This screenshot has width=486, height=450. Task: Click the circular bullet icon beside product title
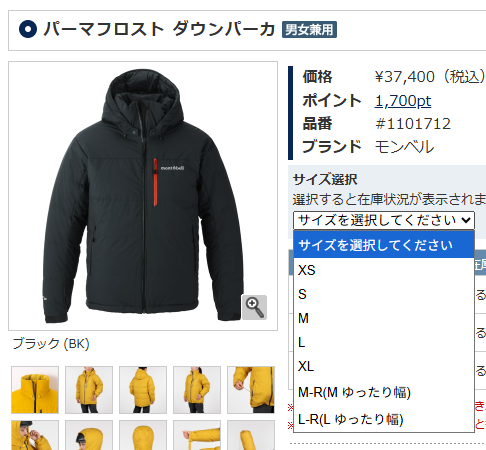[x=28, y=29]
